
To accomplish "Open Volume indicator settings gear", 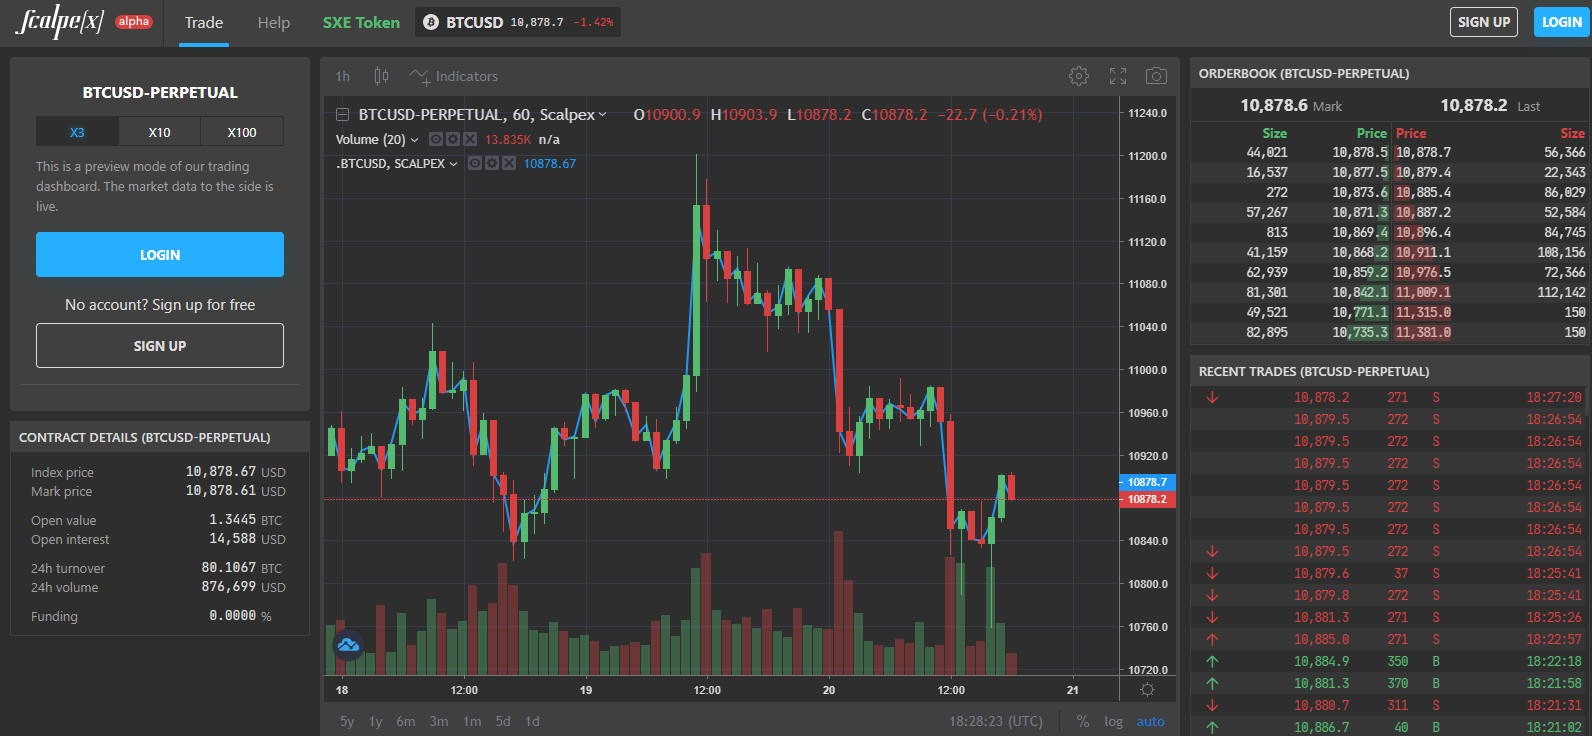I will [453, 140].
